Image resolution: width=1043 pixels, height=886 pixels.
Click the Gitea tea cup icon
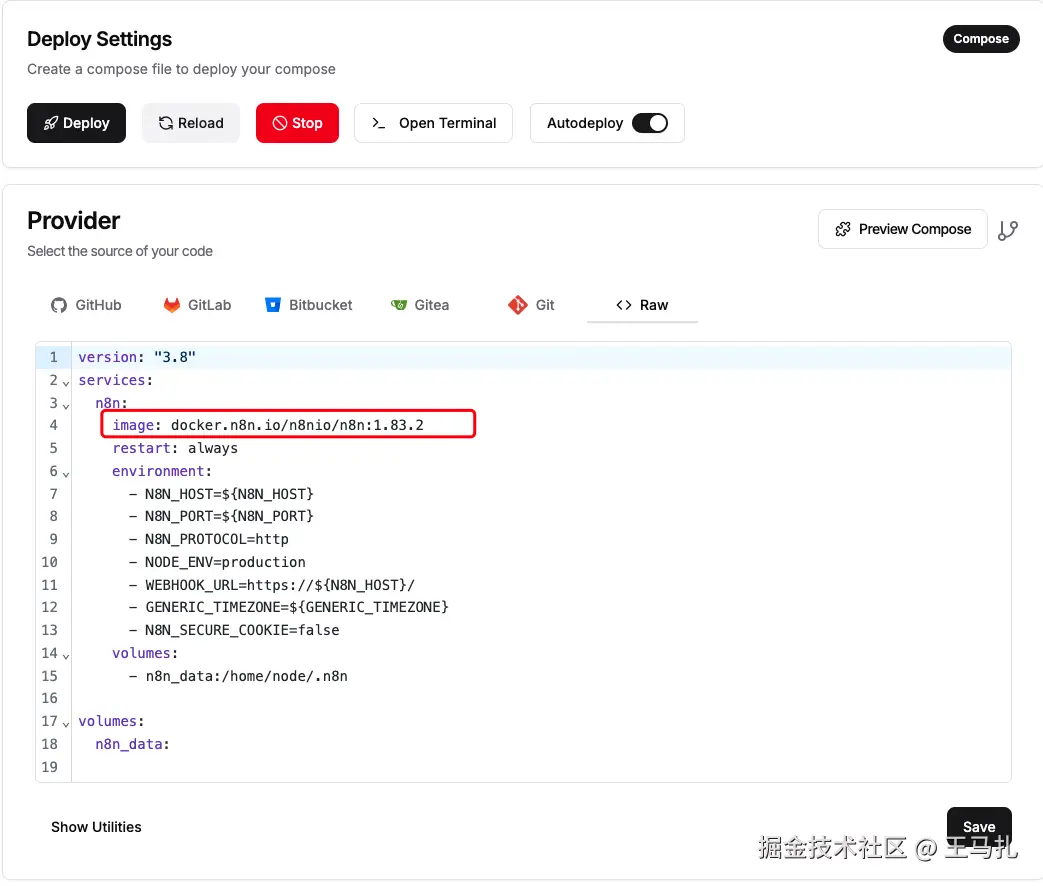click(398, 305)
